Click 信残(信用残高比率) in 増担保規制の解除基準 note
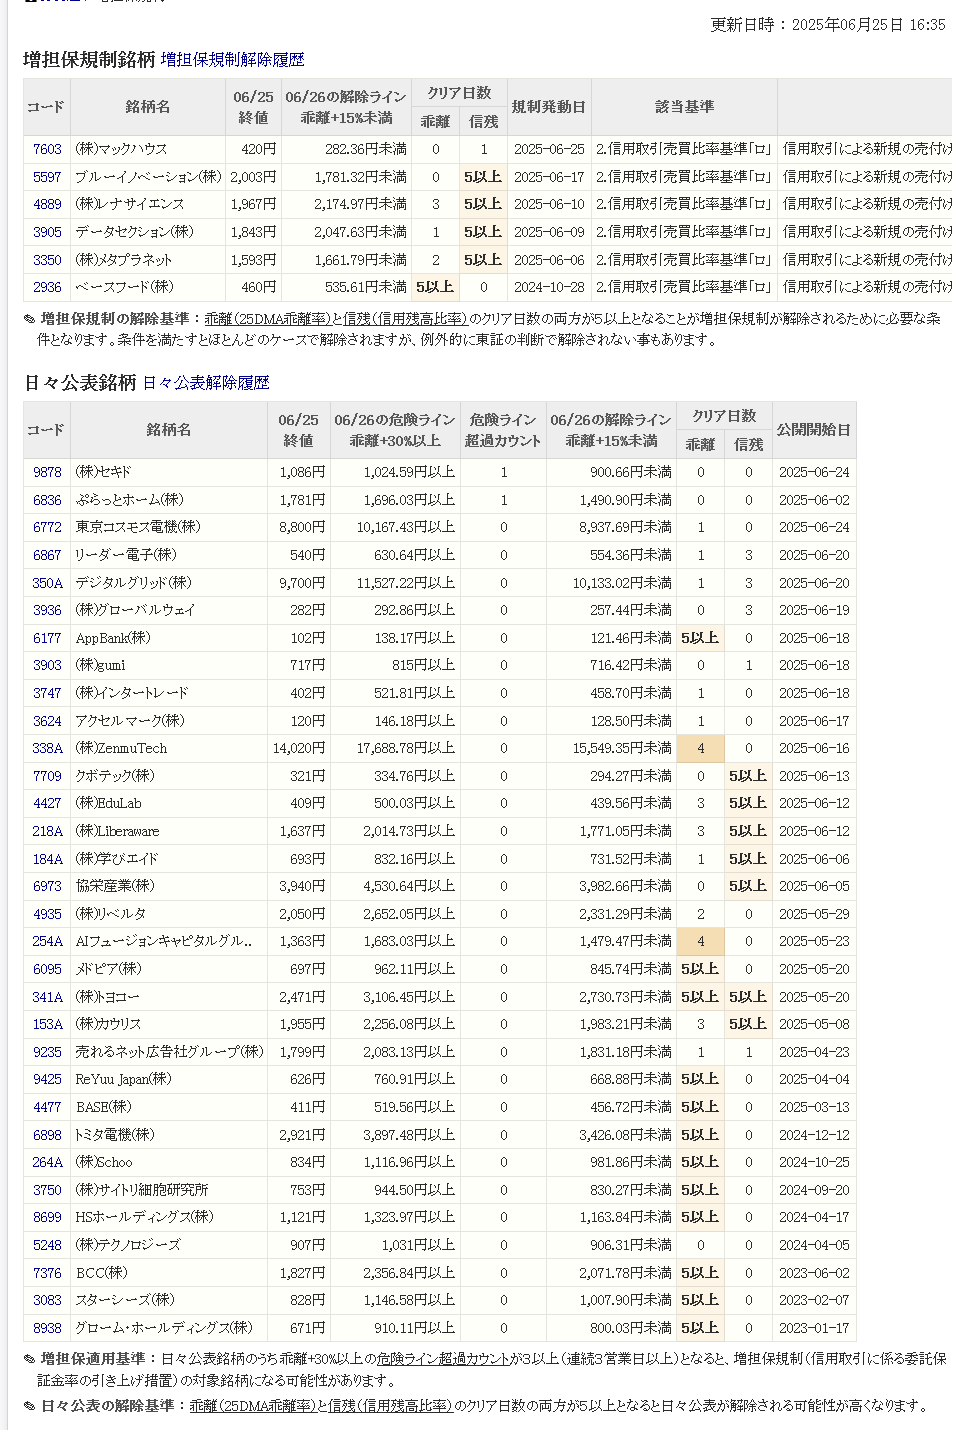956x1430 pixels. [405, 319]
